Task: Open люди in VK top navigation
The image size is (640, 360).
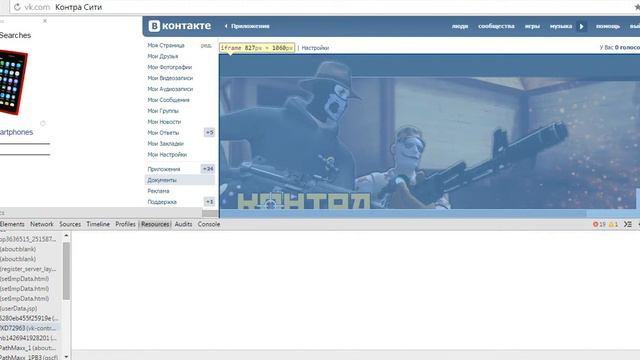Action: pos(460,26)
